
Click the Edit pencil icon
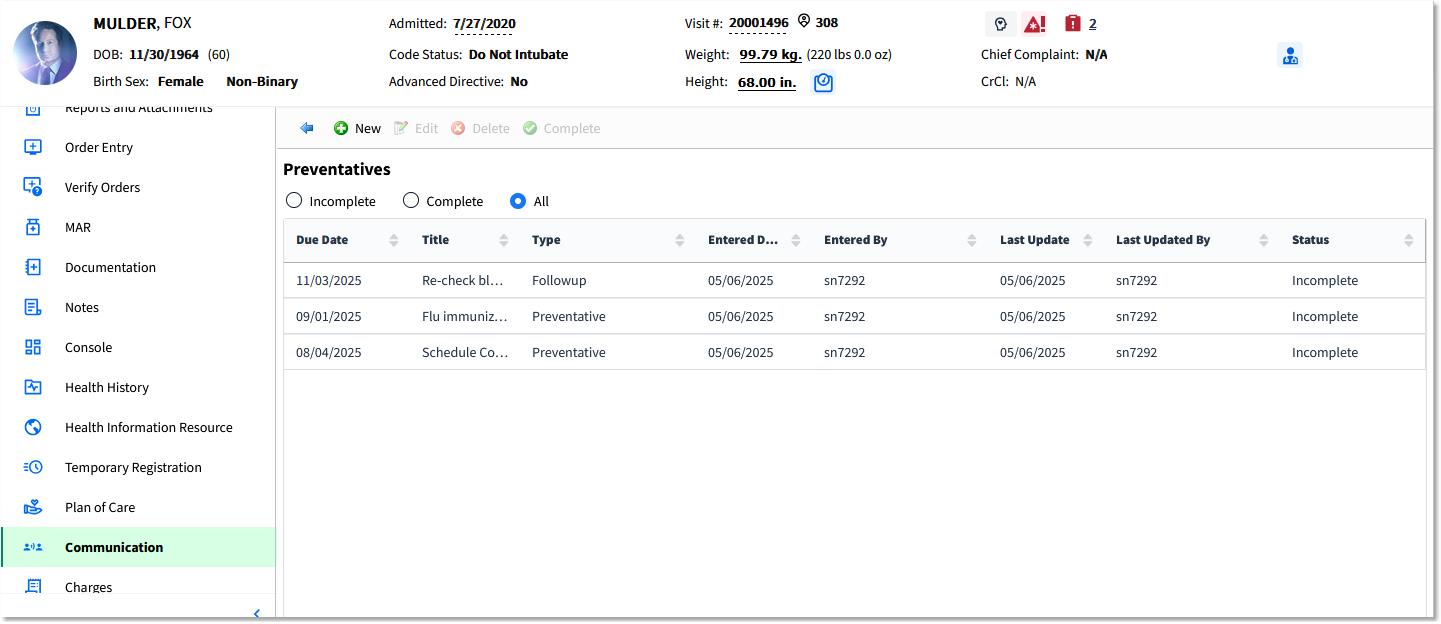point(401,128)
